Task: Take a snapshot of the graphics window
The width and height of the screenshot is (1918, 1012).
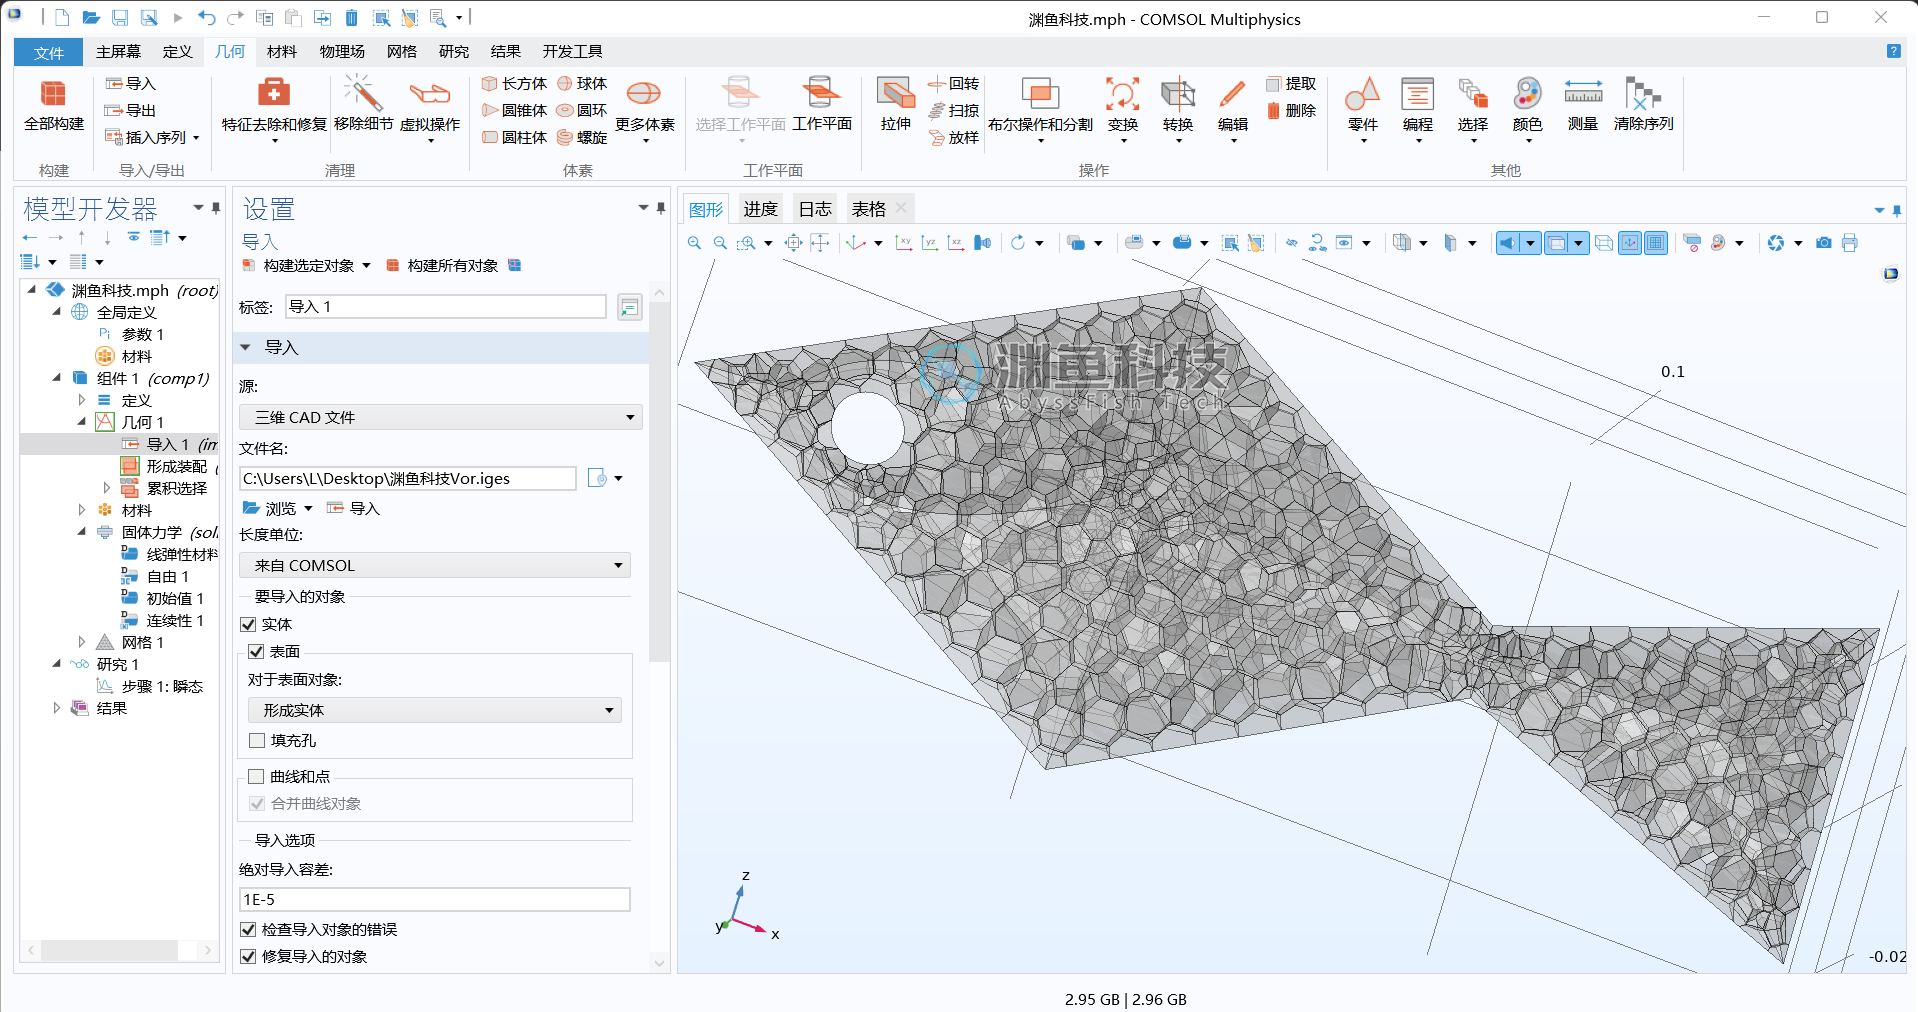Action: click(1824, 243)
